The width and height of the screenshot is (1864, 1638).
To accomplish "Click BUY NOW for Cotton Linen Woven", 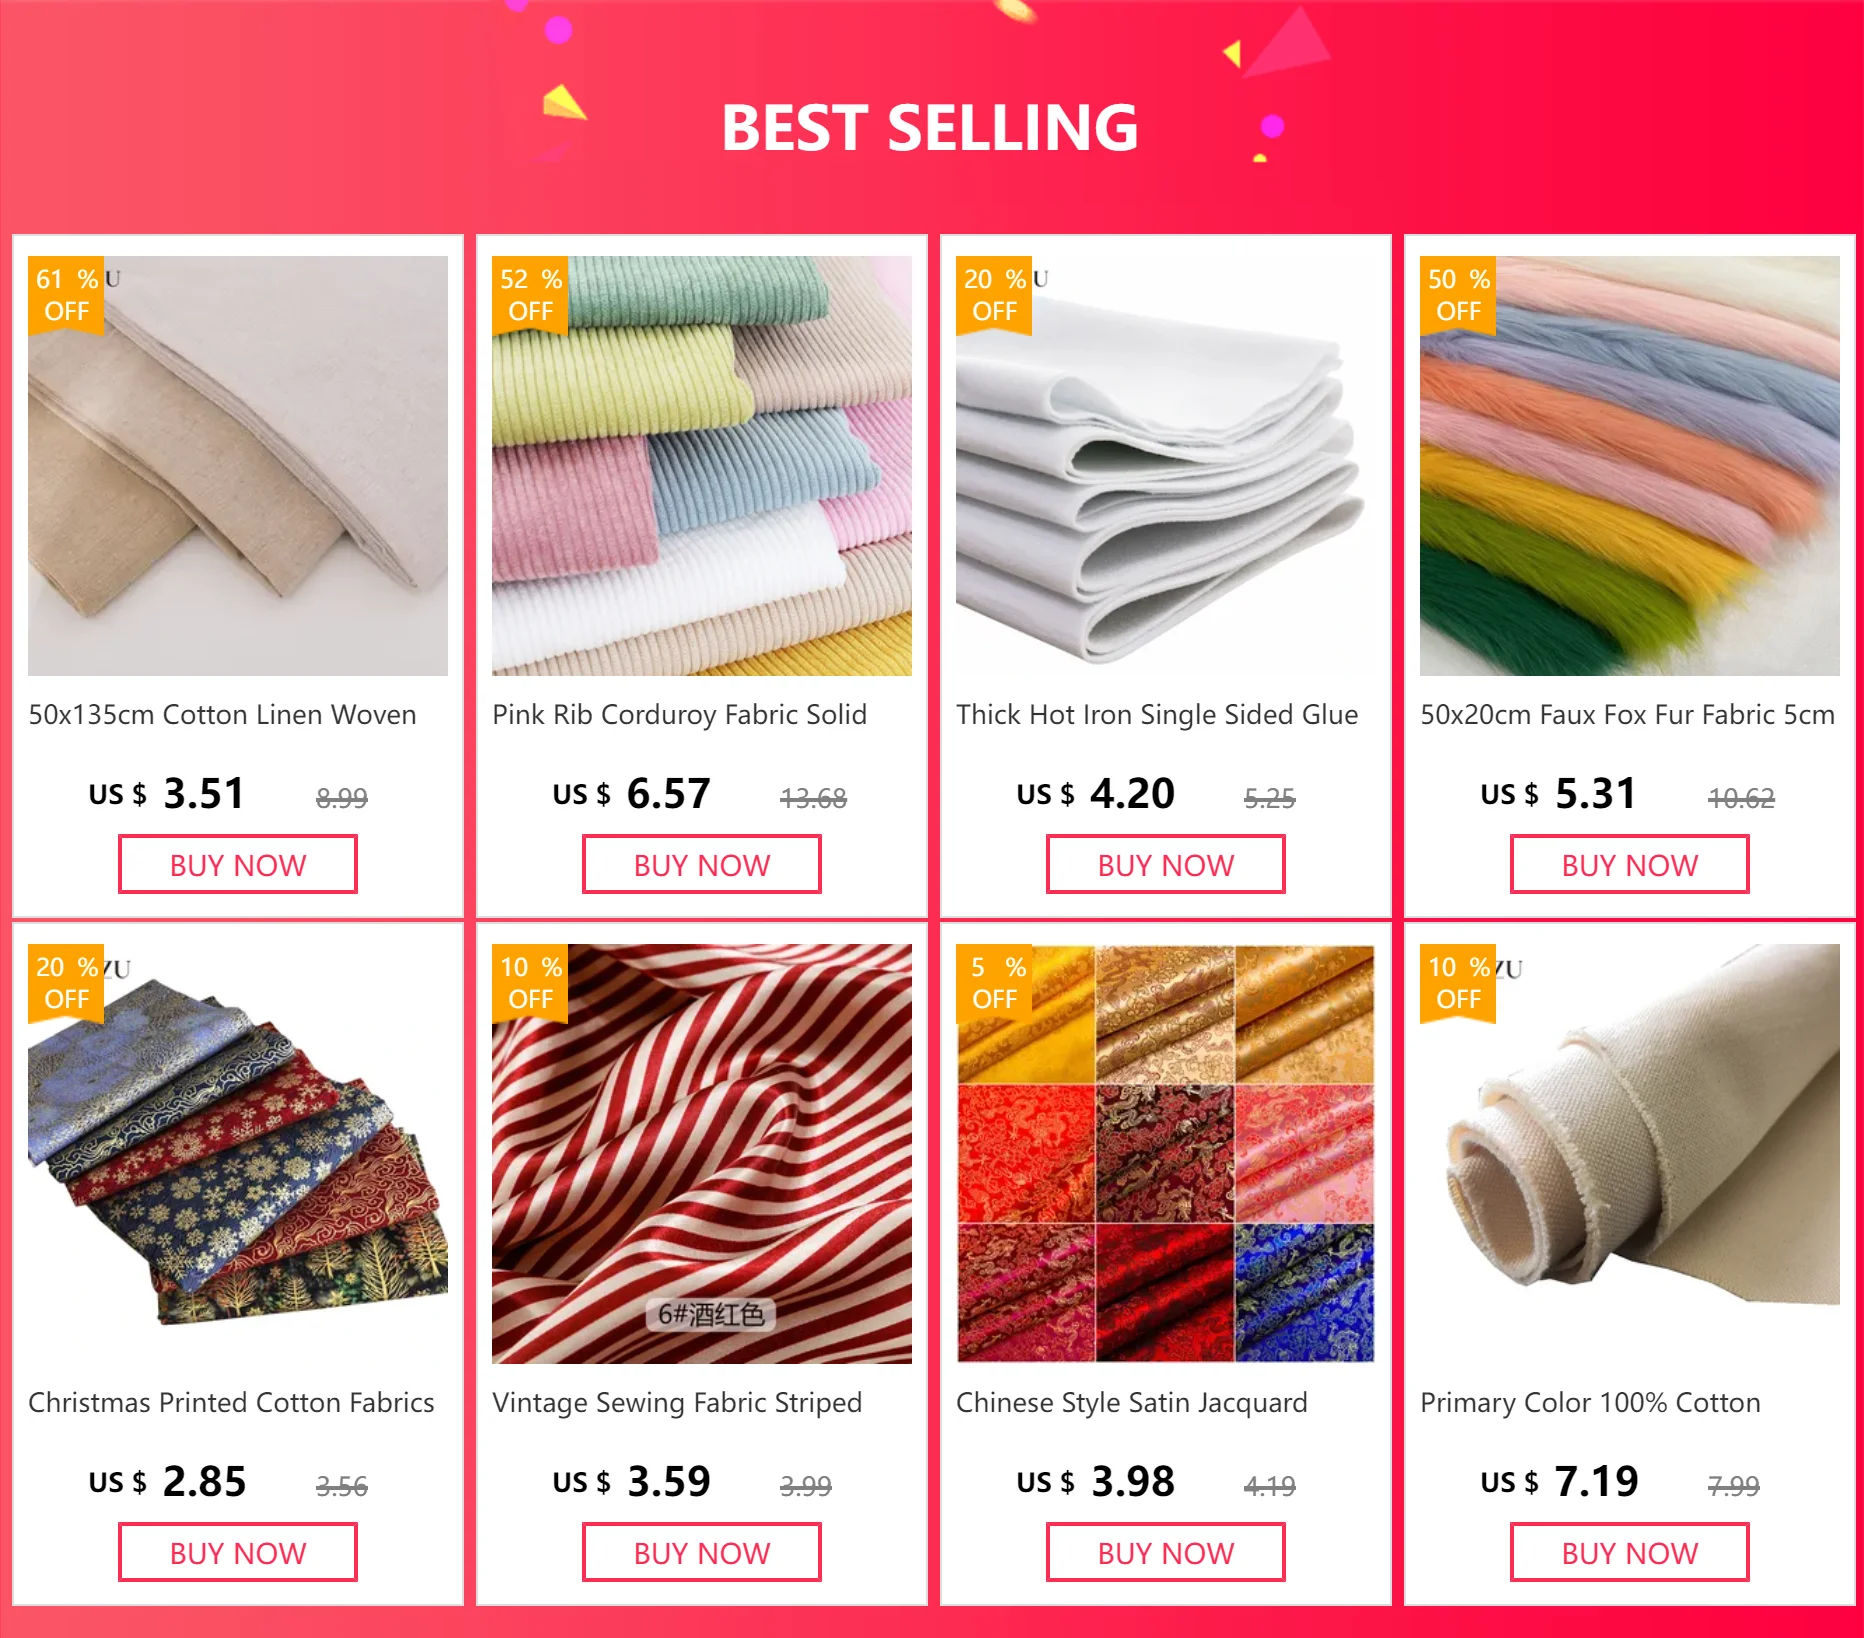I will coord(238,864).
